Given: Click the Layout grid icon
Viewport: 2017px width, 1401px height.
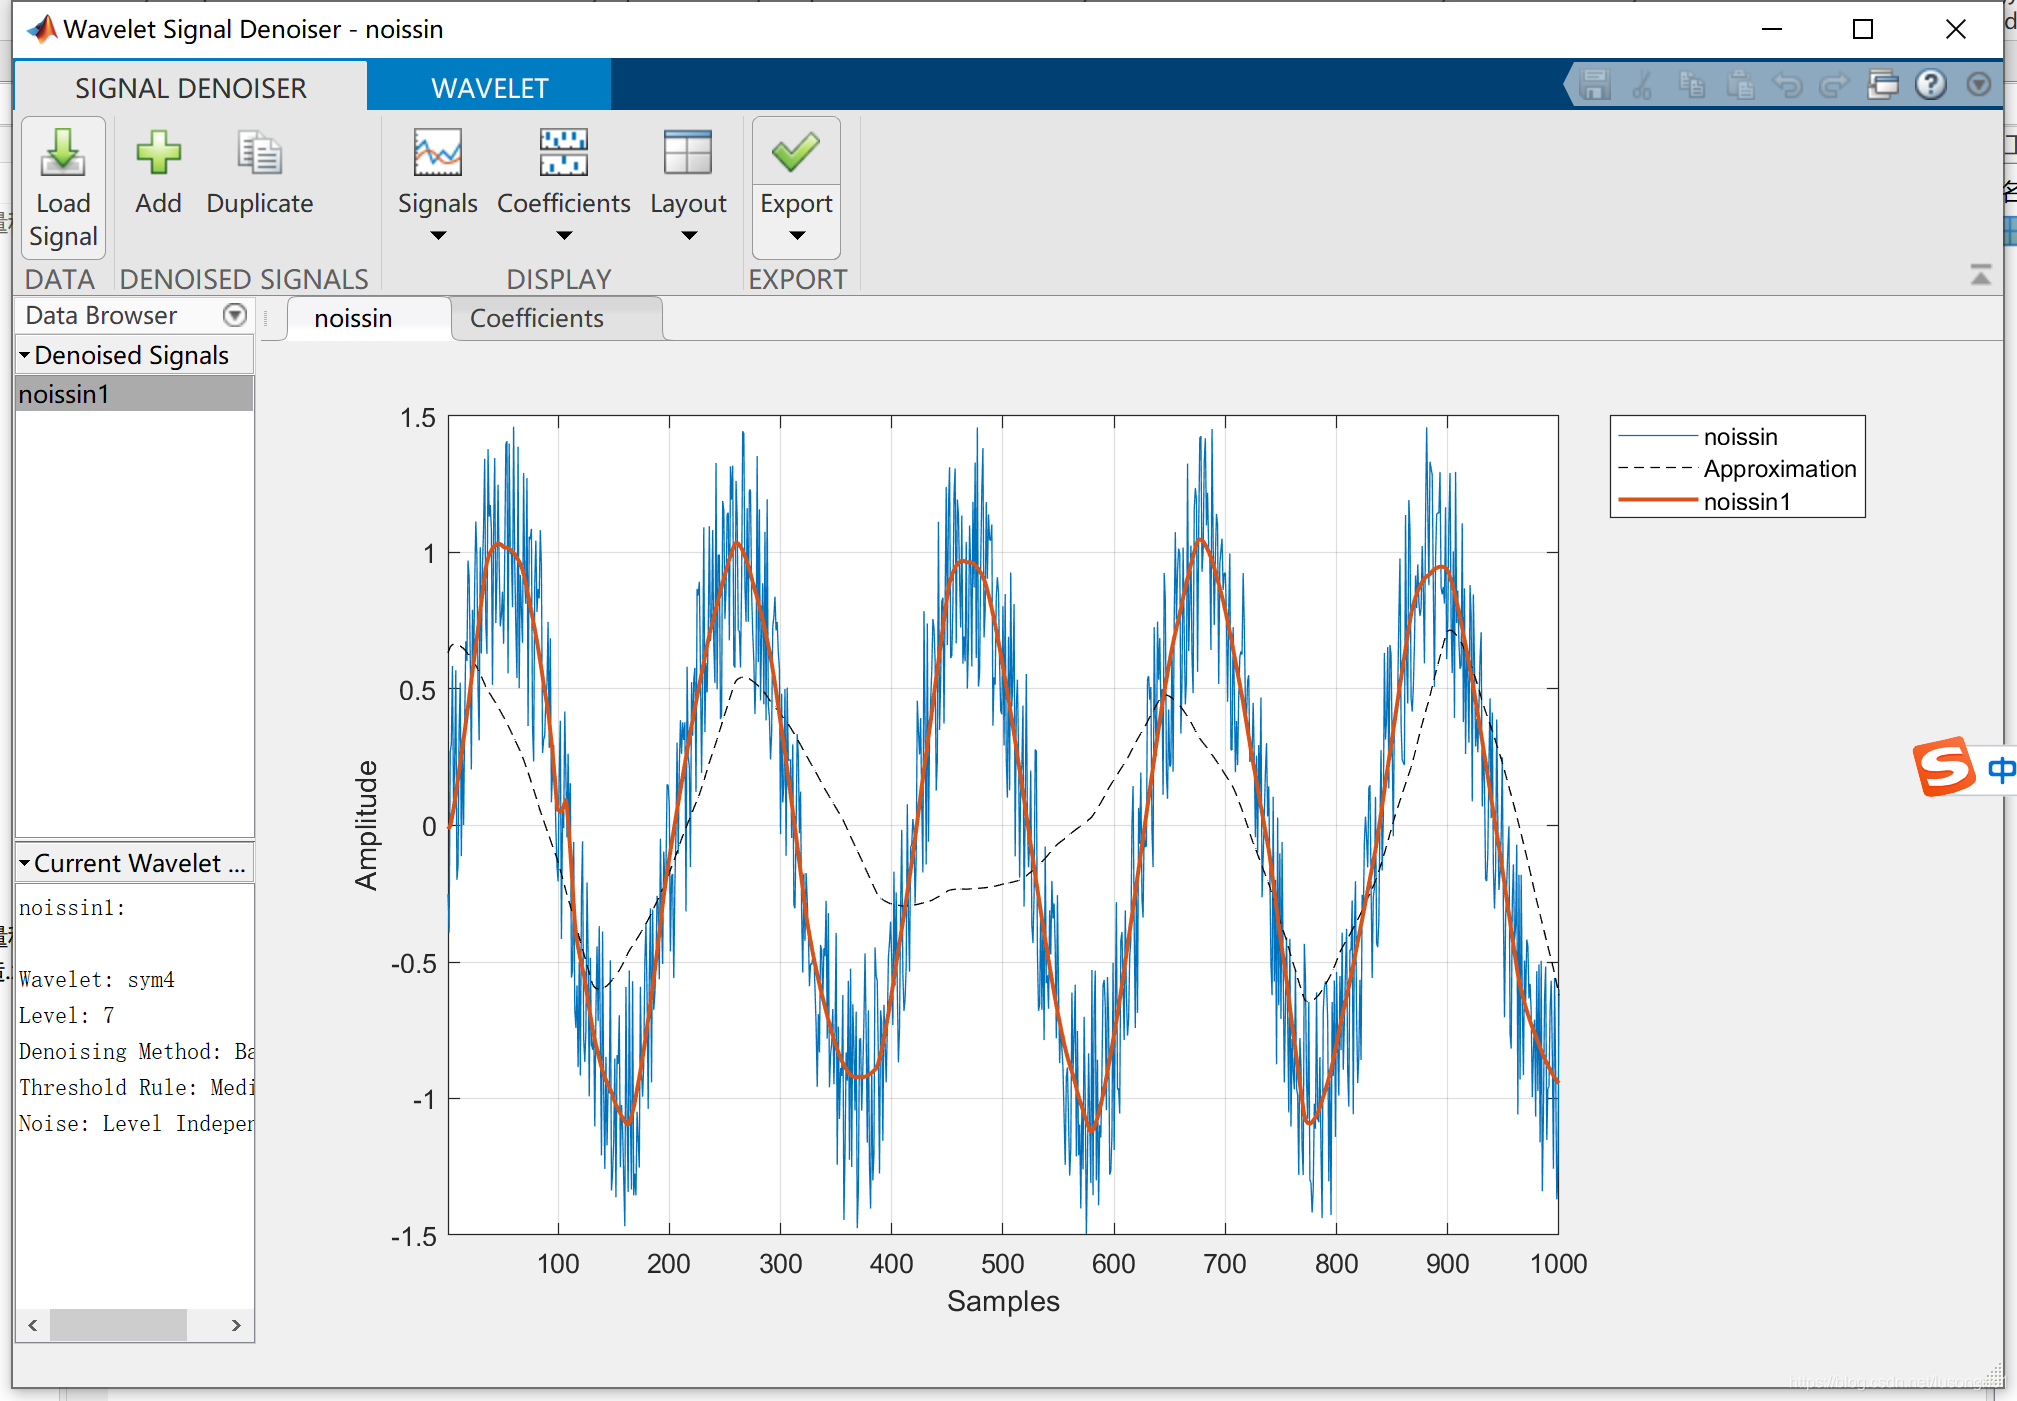Looking at the screenshot, I should (x=688, y=153).
